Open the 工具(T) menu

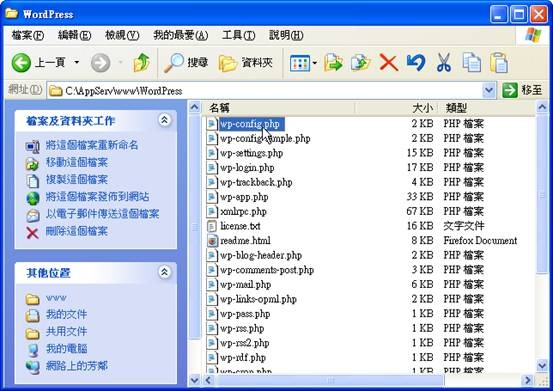point(238,35)
